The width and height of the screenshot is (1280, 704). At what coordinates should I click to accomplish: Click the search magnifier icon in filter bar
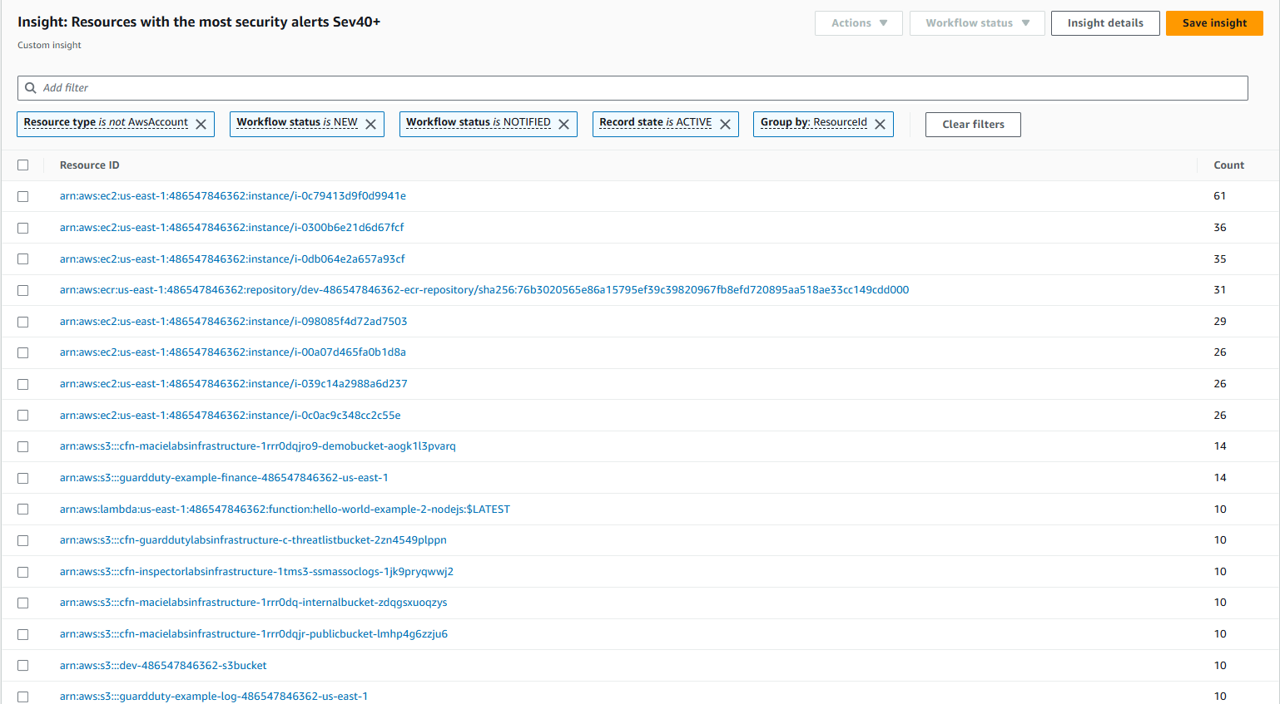tap(31, 88)
